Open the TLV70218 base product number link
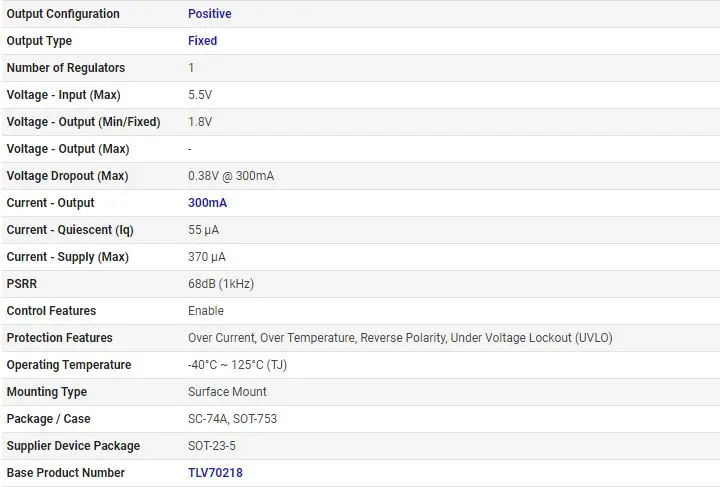Viewport: 720px width, 487px height. tap(215, 473)
